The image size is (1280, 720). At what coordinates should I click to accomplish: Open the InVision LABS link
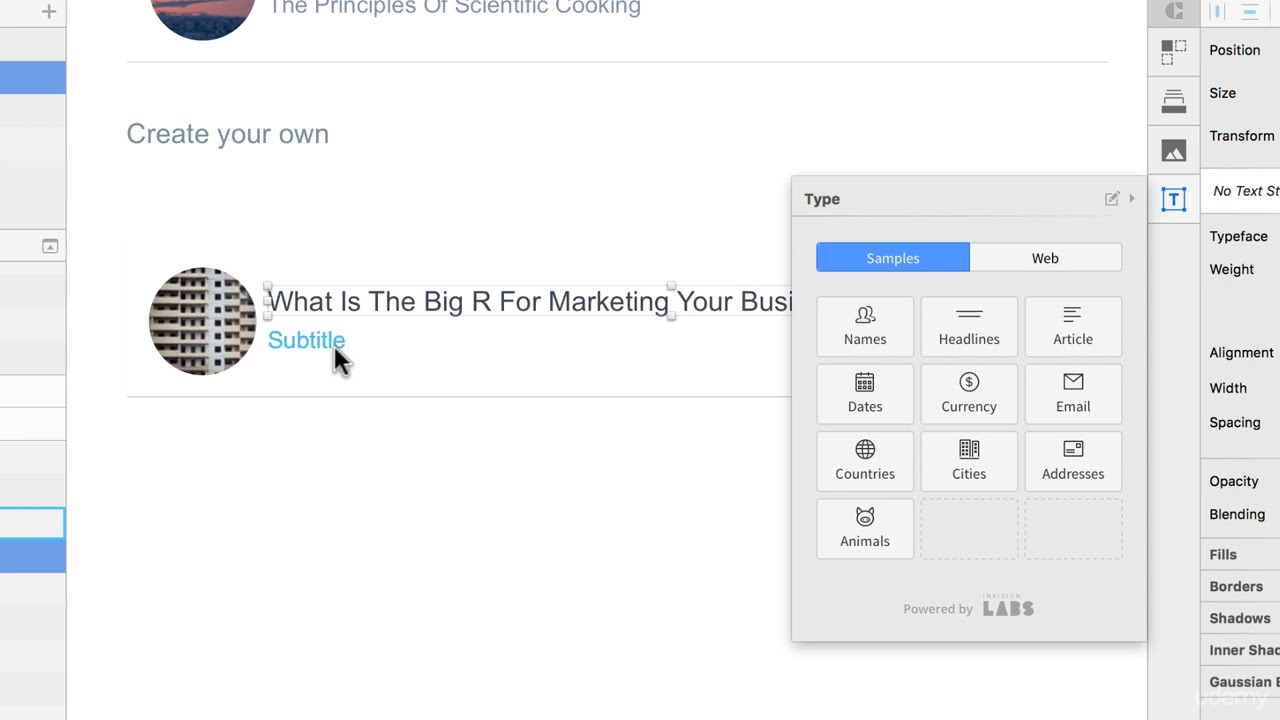coord(1007,607)
